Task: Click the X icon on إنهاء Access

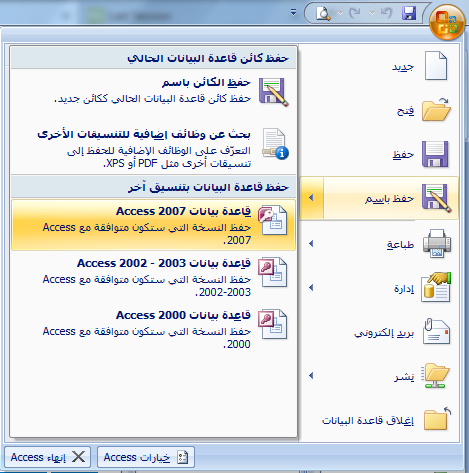Action: [78, 457]
